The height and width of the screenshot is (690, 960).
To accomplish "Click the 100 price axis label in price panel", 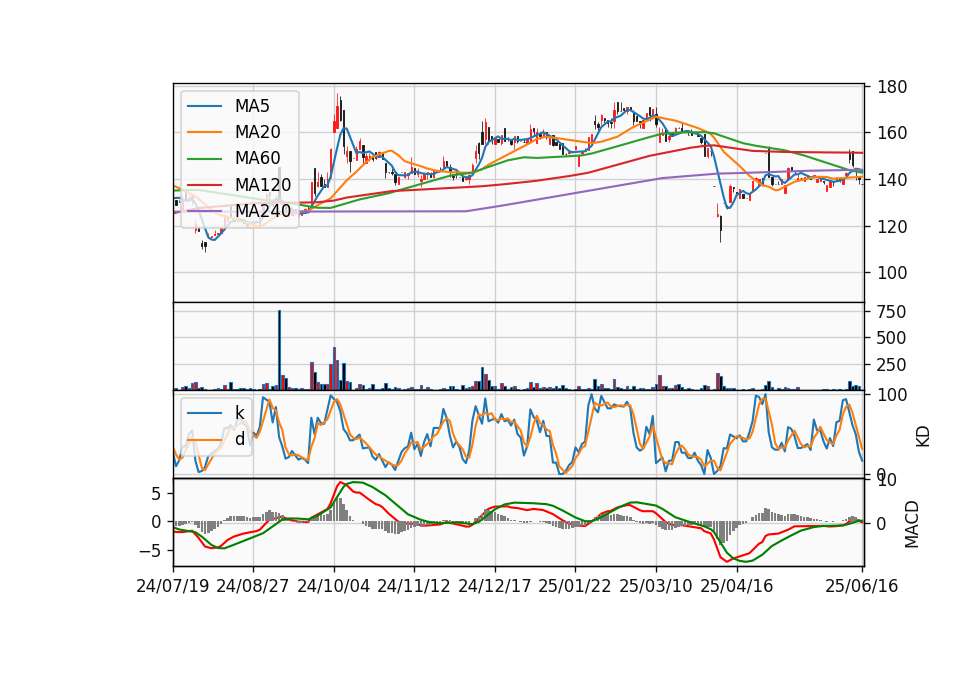I will point(892,272).
